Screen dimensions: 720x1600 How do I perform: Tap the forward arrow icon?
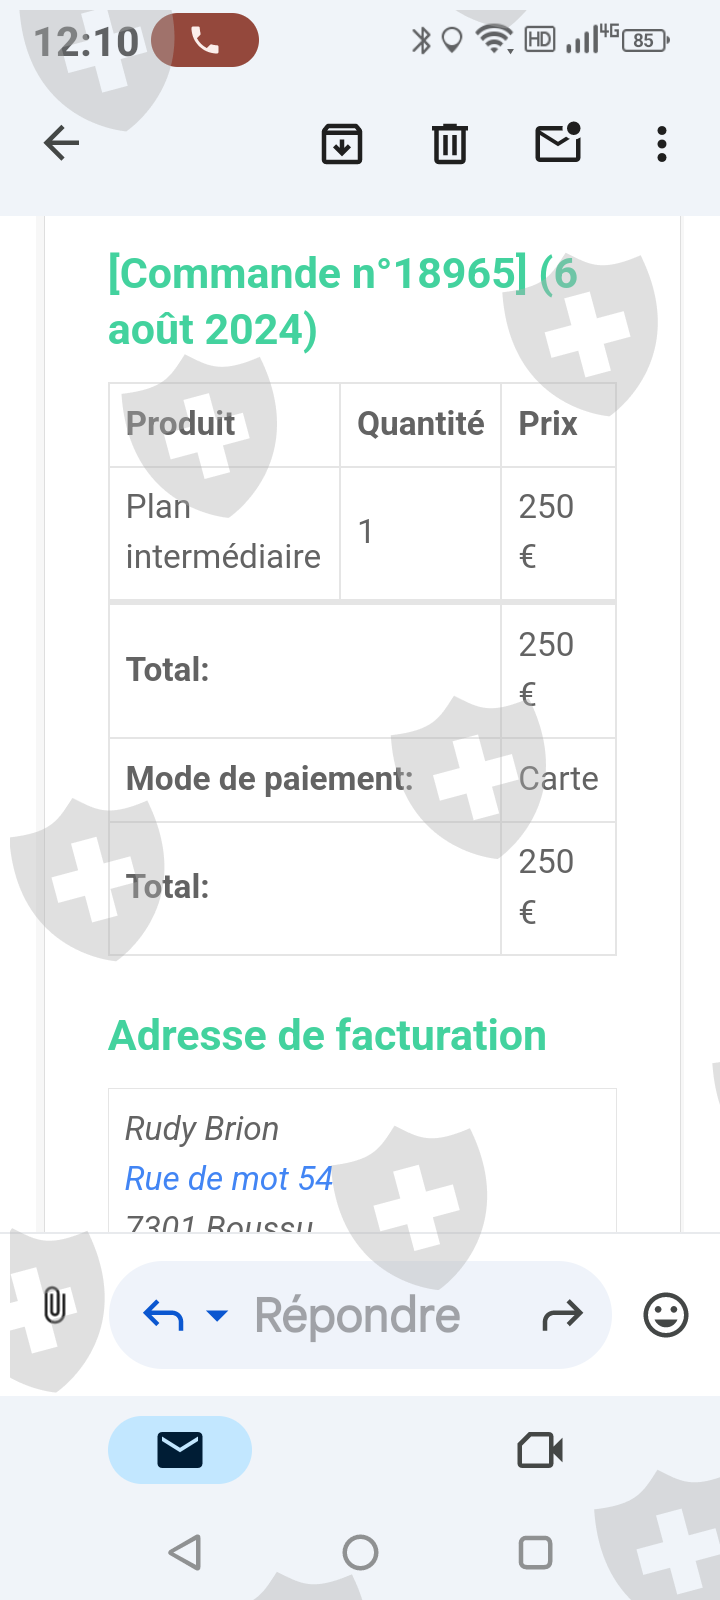click(562, 1315)
